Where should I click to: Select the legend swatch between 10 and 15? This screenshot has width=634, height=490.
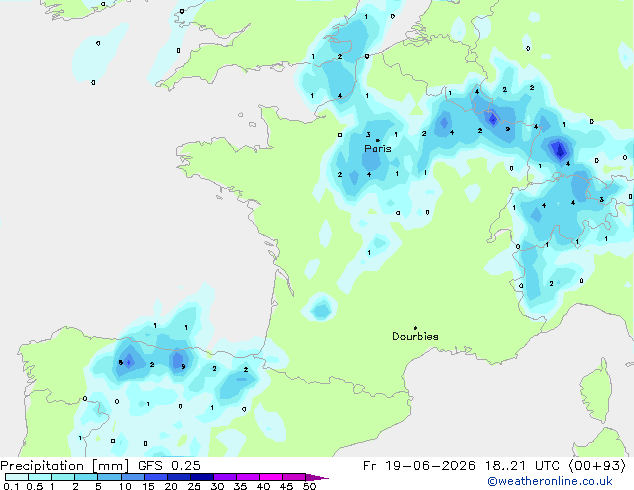[x=133, y=477]
